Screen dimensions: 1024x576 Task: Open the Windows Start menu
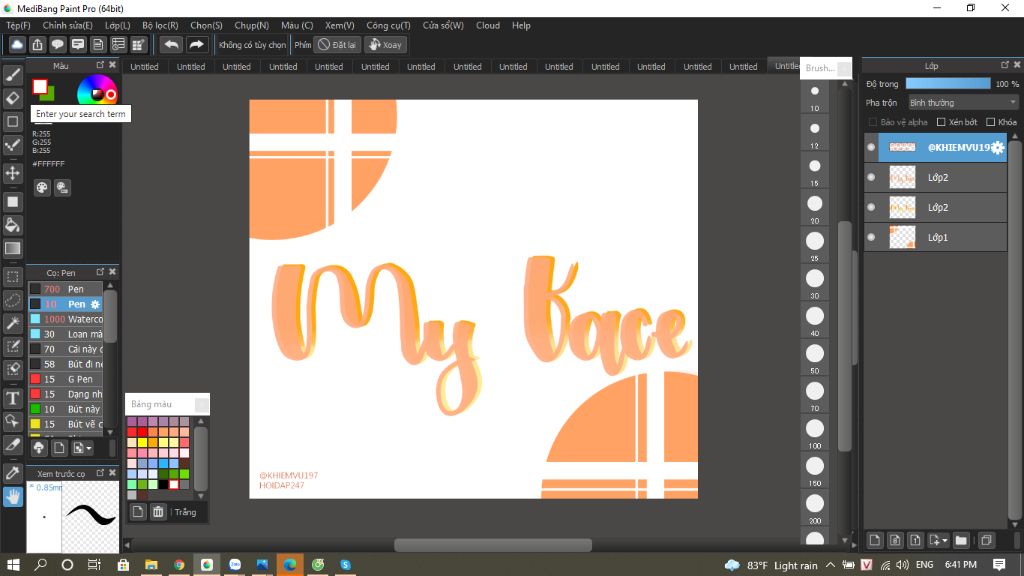tap(13, 565)
